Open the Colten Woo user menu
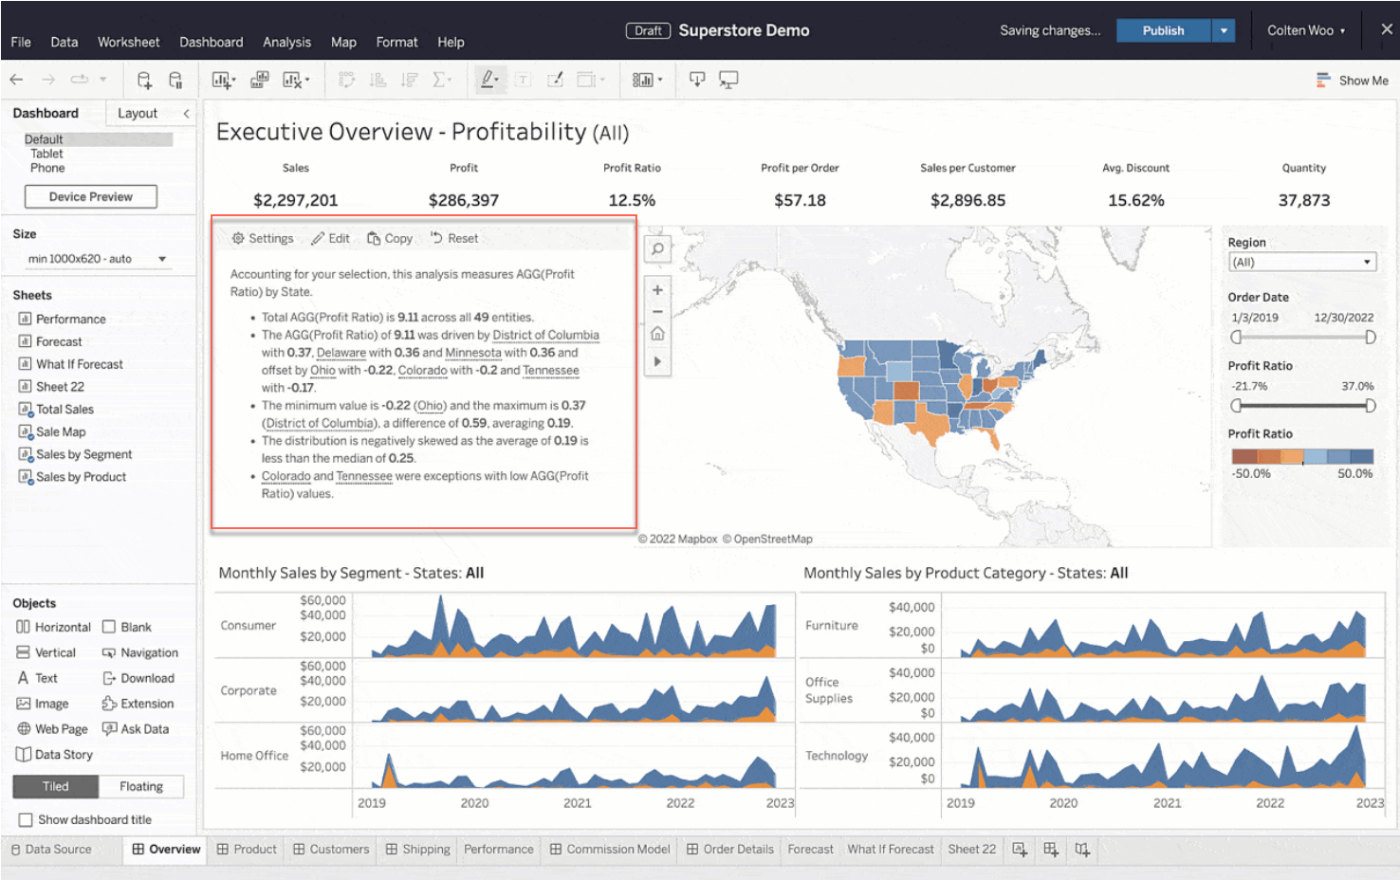The image size is (1400, 880). [x=1306, y=31]
